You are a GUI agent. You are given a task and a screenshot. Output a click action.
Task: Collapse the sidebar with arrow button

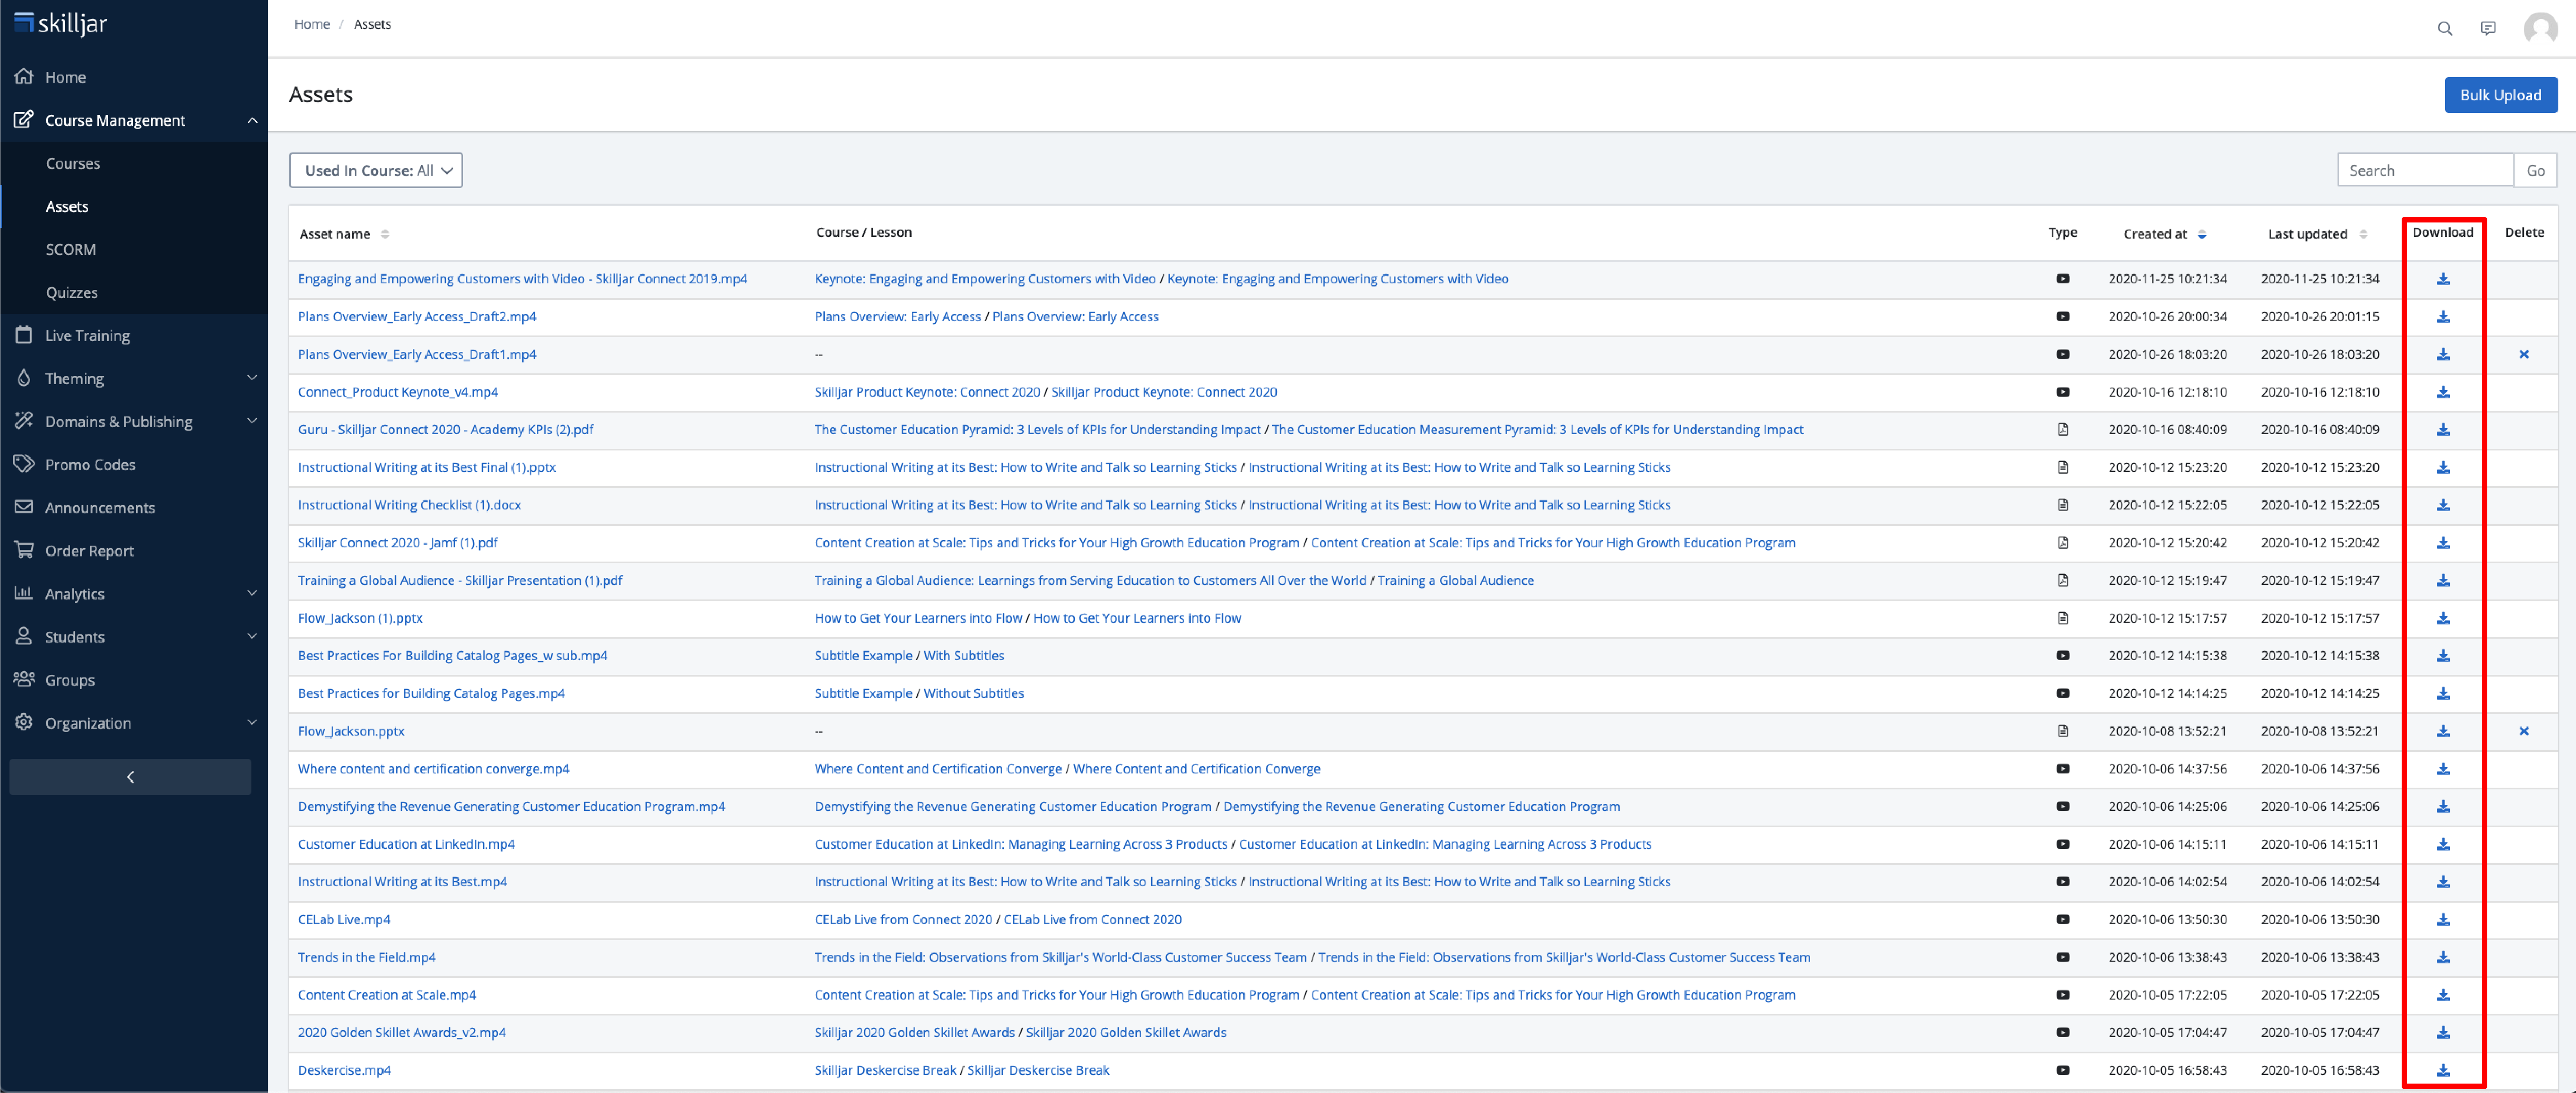click(x=130, y=777)
